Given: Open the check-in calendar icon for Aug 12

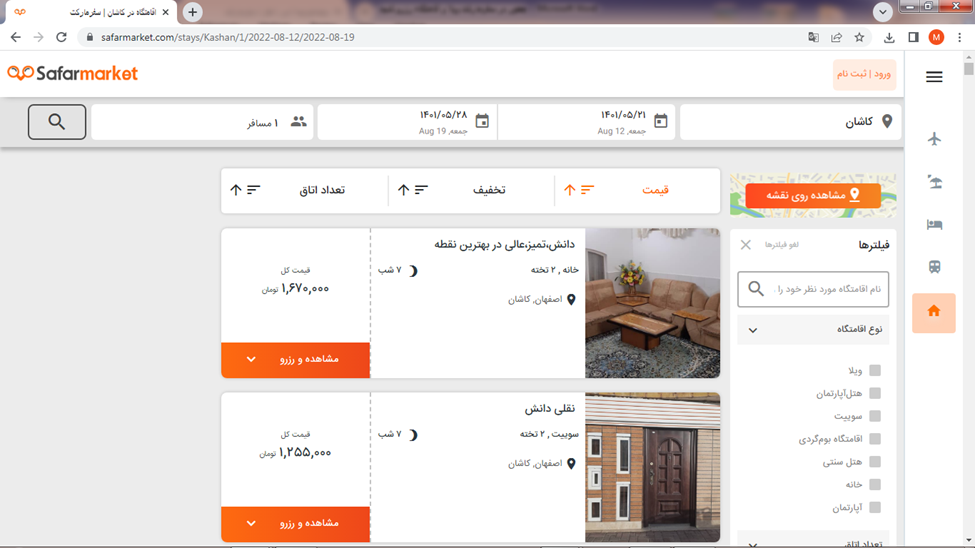Looking at the screenshot, I should pos(660,121).
